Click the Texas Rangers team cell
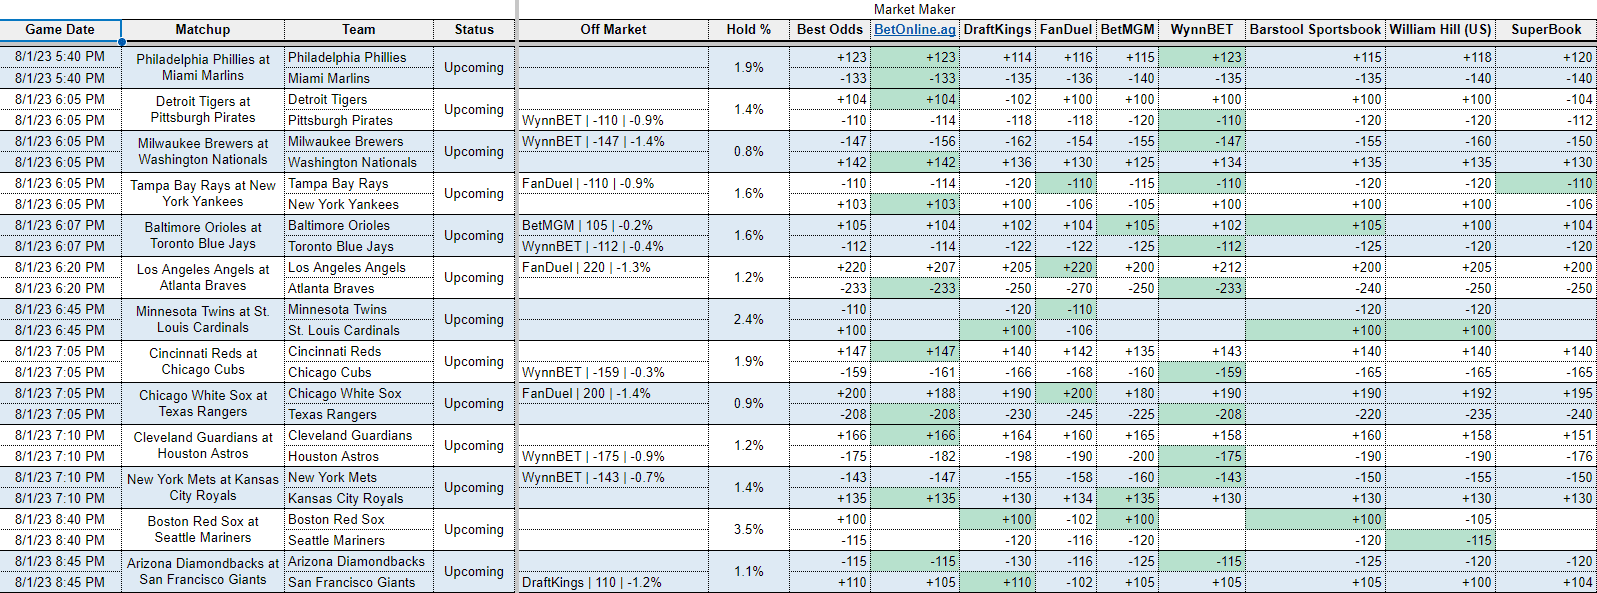This screenshot has height=593, width=1597. pyautogui.click(x=359, y=414)
